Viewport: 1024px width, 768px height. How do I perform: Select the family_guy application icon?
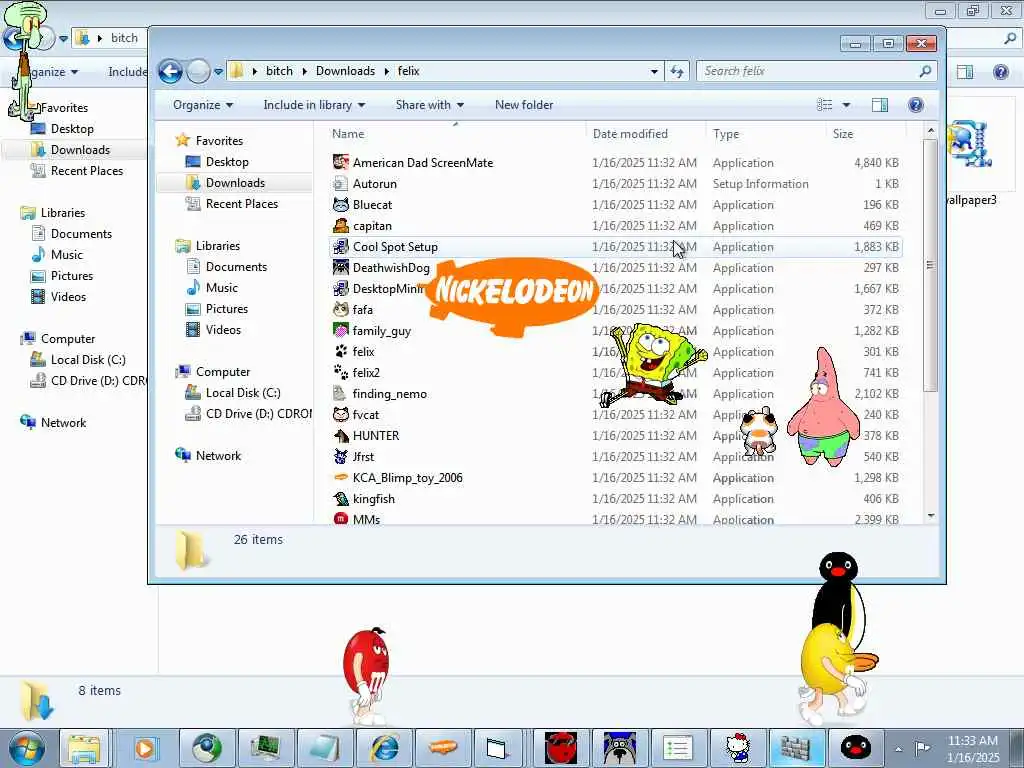tap(340, 330)
